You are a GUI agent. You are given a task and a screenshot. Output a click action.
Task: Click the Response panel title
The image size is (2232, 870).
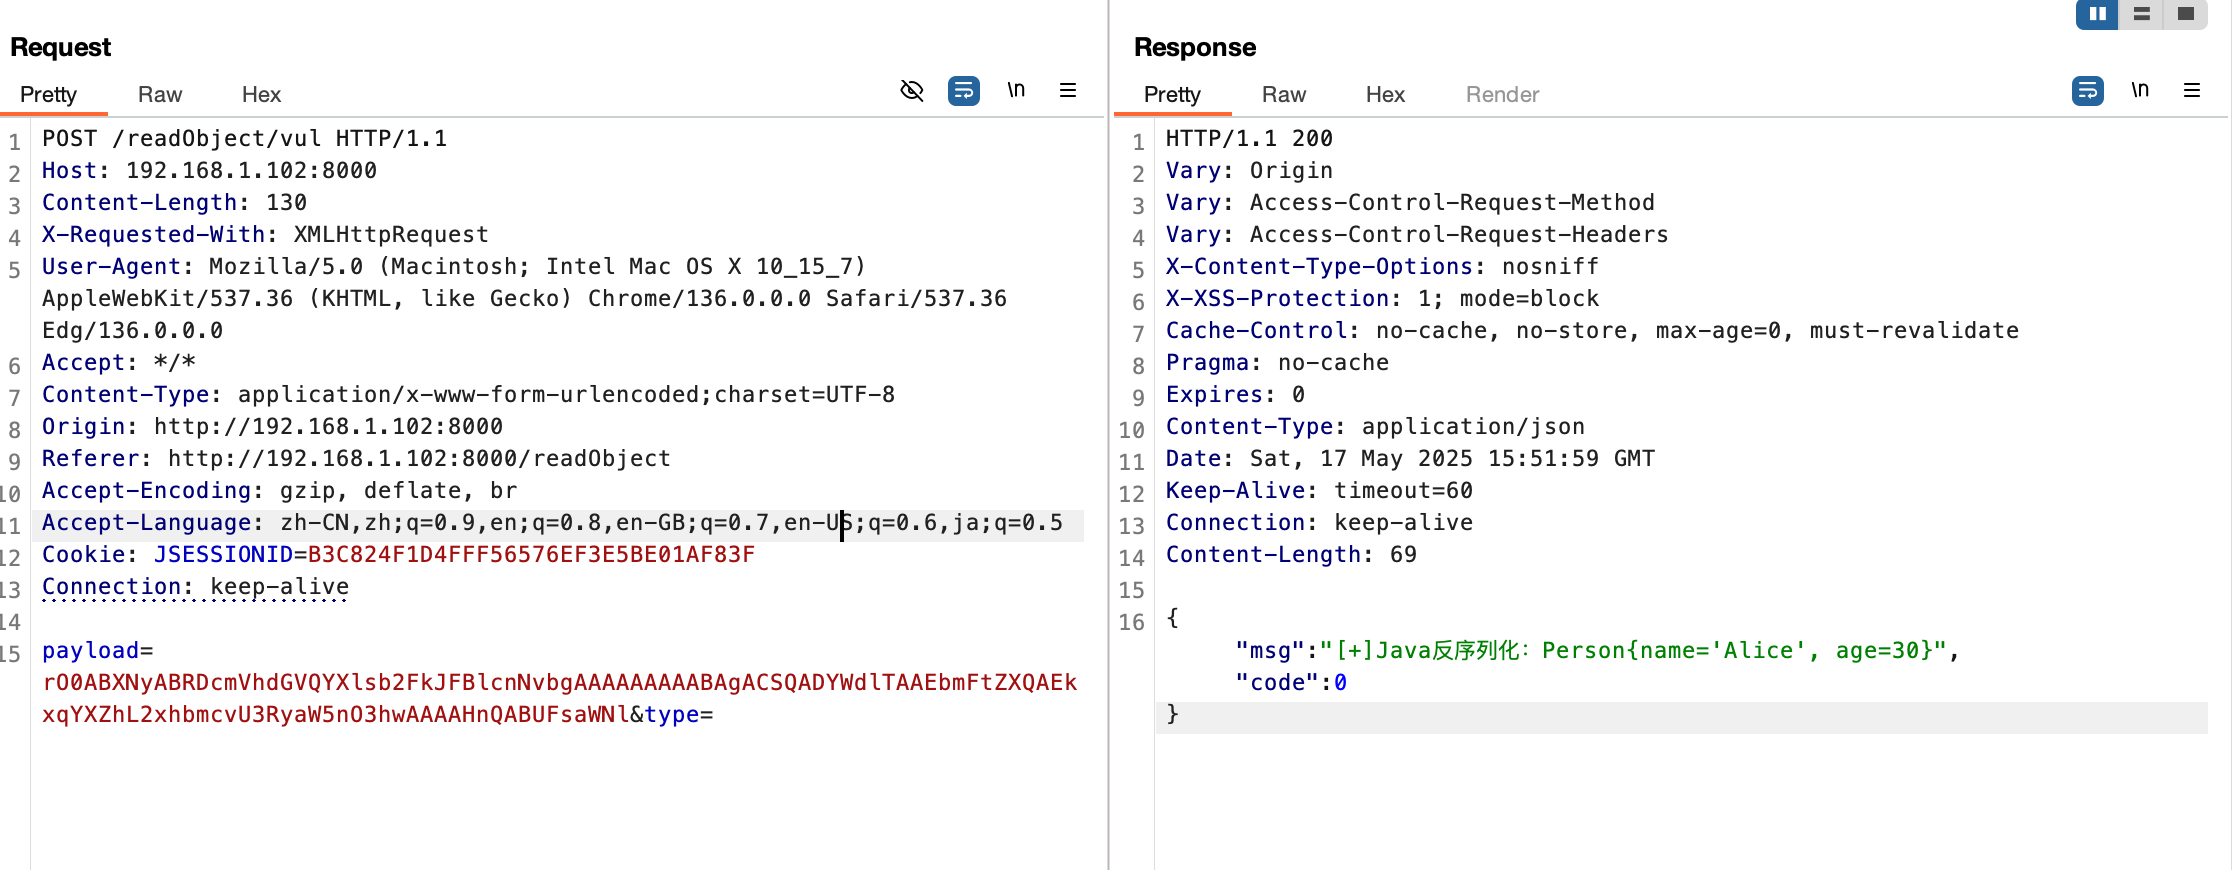(1195, 47)
